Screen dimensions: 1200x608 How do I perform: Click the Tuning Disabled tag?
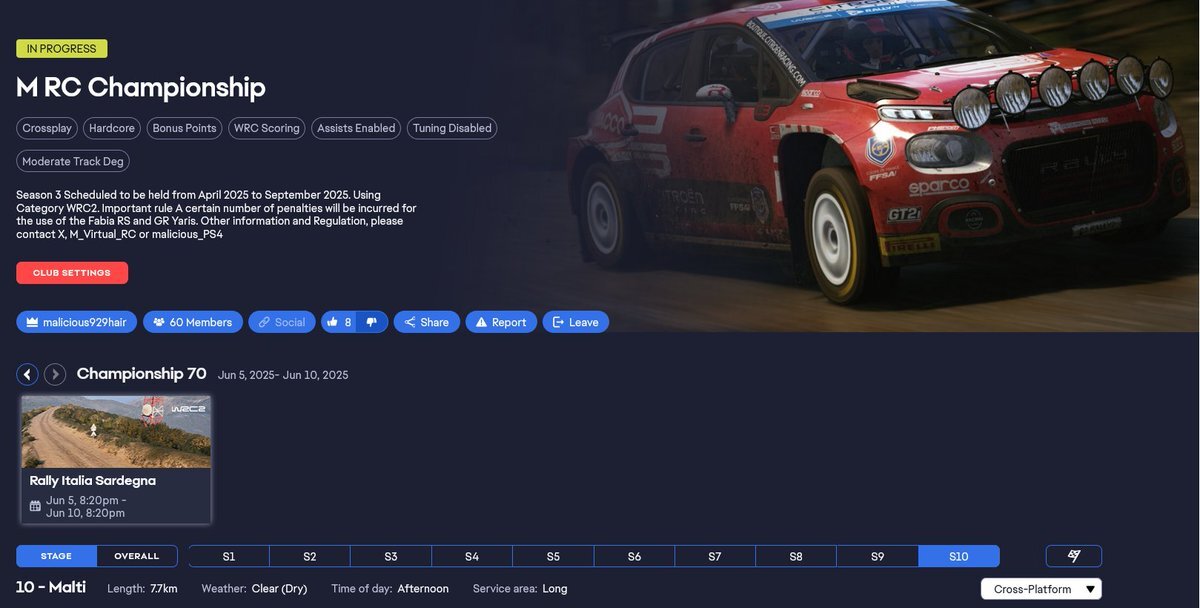pyautogui.click(x=452, y=128)
